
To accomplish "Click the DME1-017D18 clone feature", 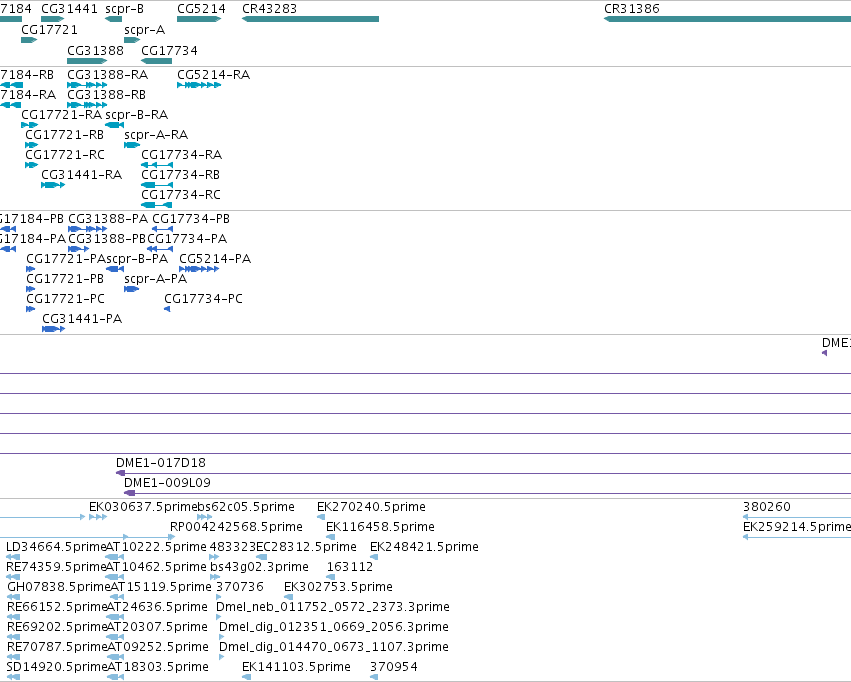I will point(483,473).
